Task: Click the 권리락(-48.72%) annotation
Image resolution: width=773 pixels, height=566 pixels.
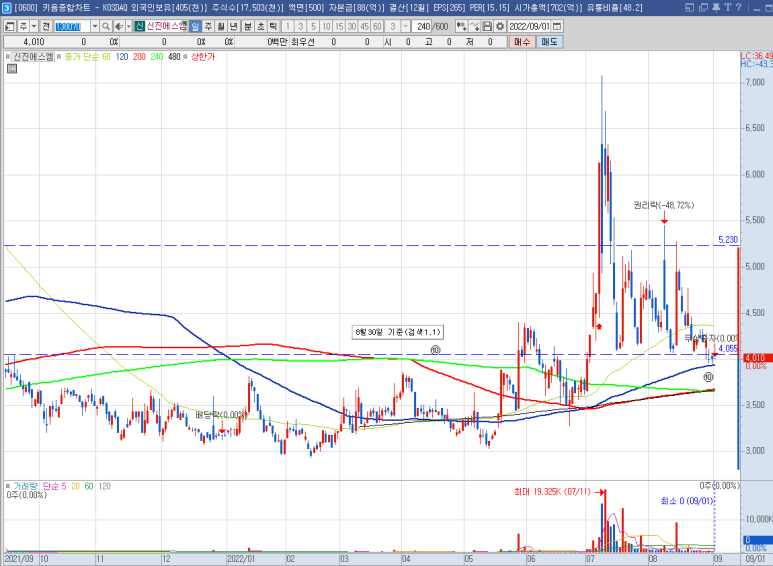Action: pos(664,205)
